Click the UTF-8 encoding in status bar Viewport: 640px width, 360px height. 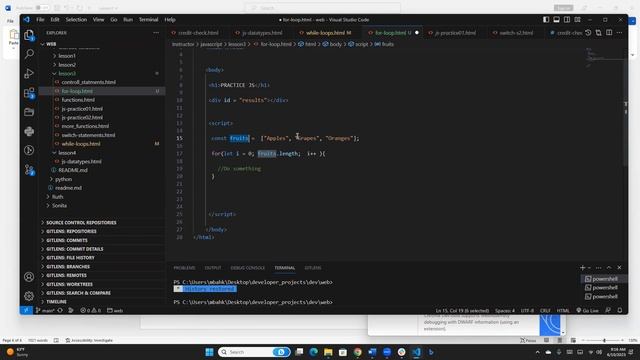(x=527, y=311)
